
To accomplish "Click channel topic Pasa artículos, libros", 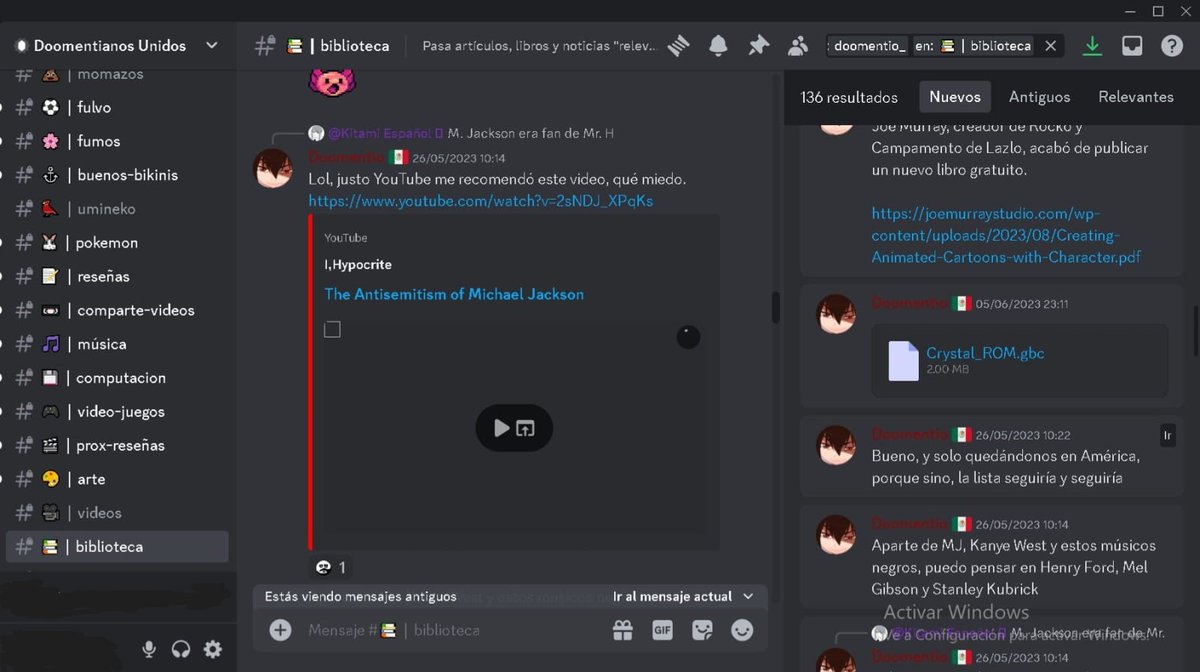I will 540,46.
